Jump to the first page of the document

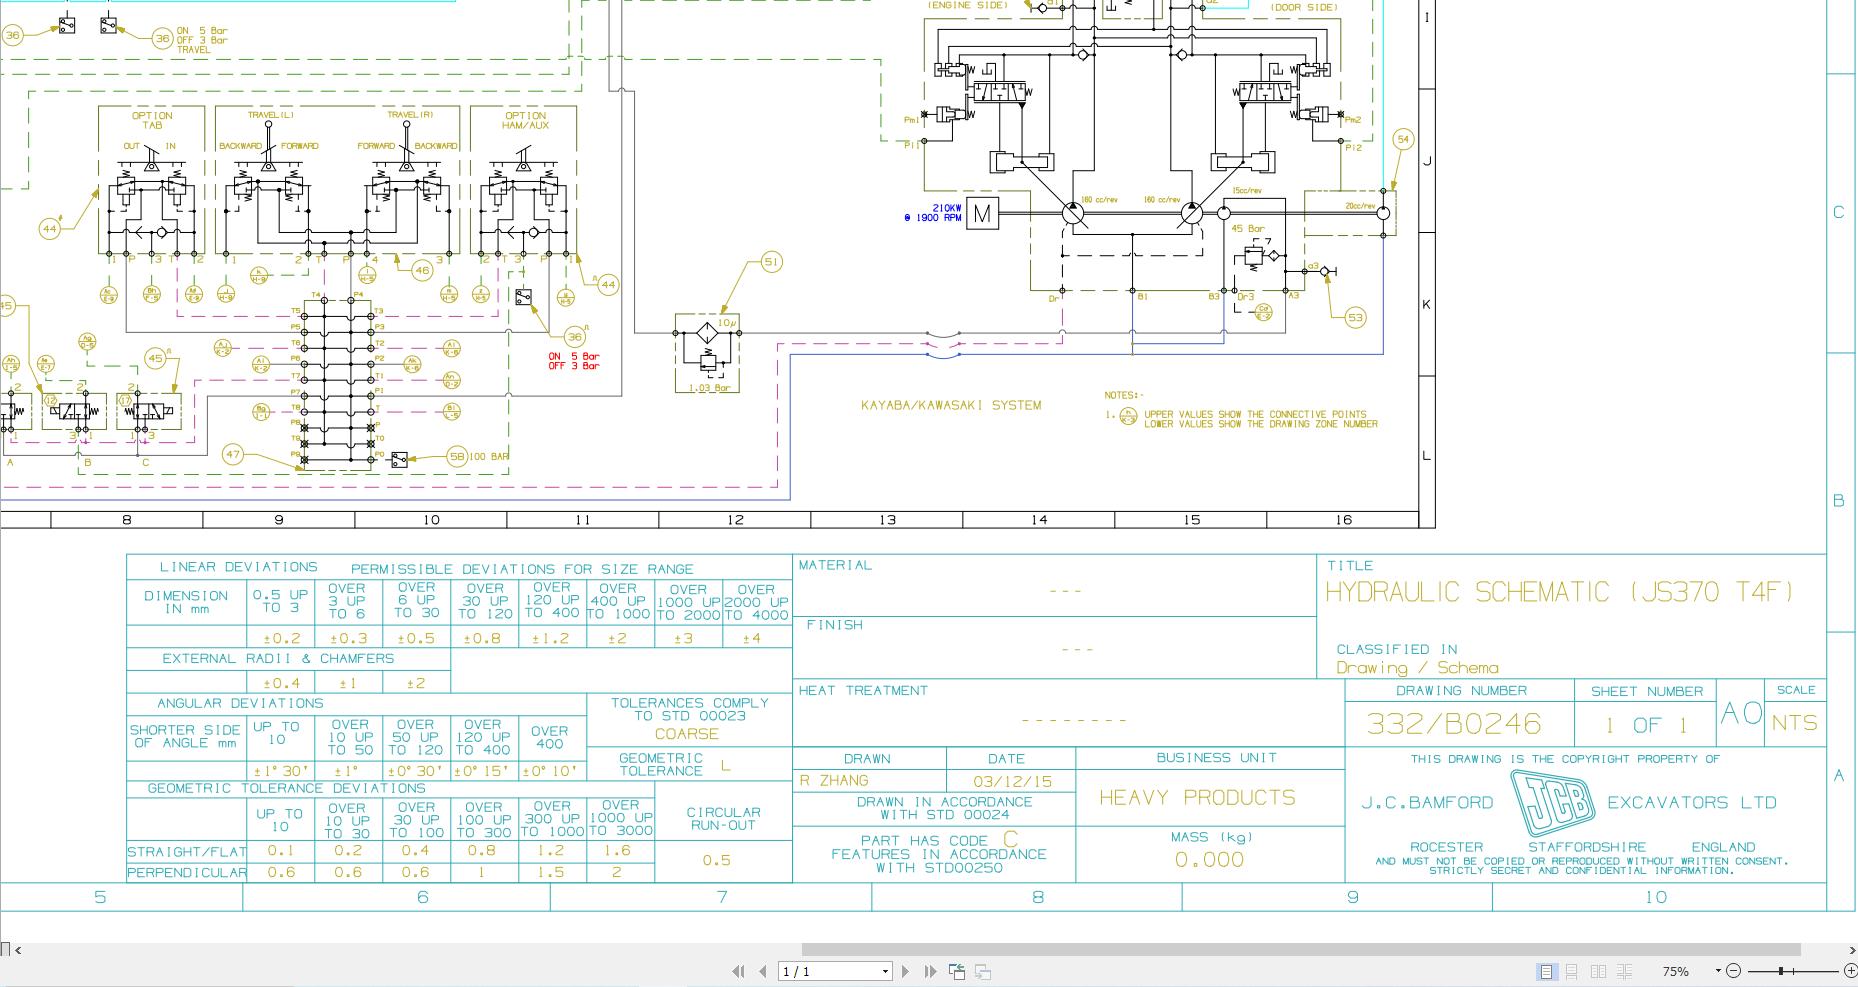(x=740, y=971)
